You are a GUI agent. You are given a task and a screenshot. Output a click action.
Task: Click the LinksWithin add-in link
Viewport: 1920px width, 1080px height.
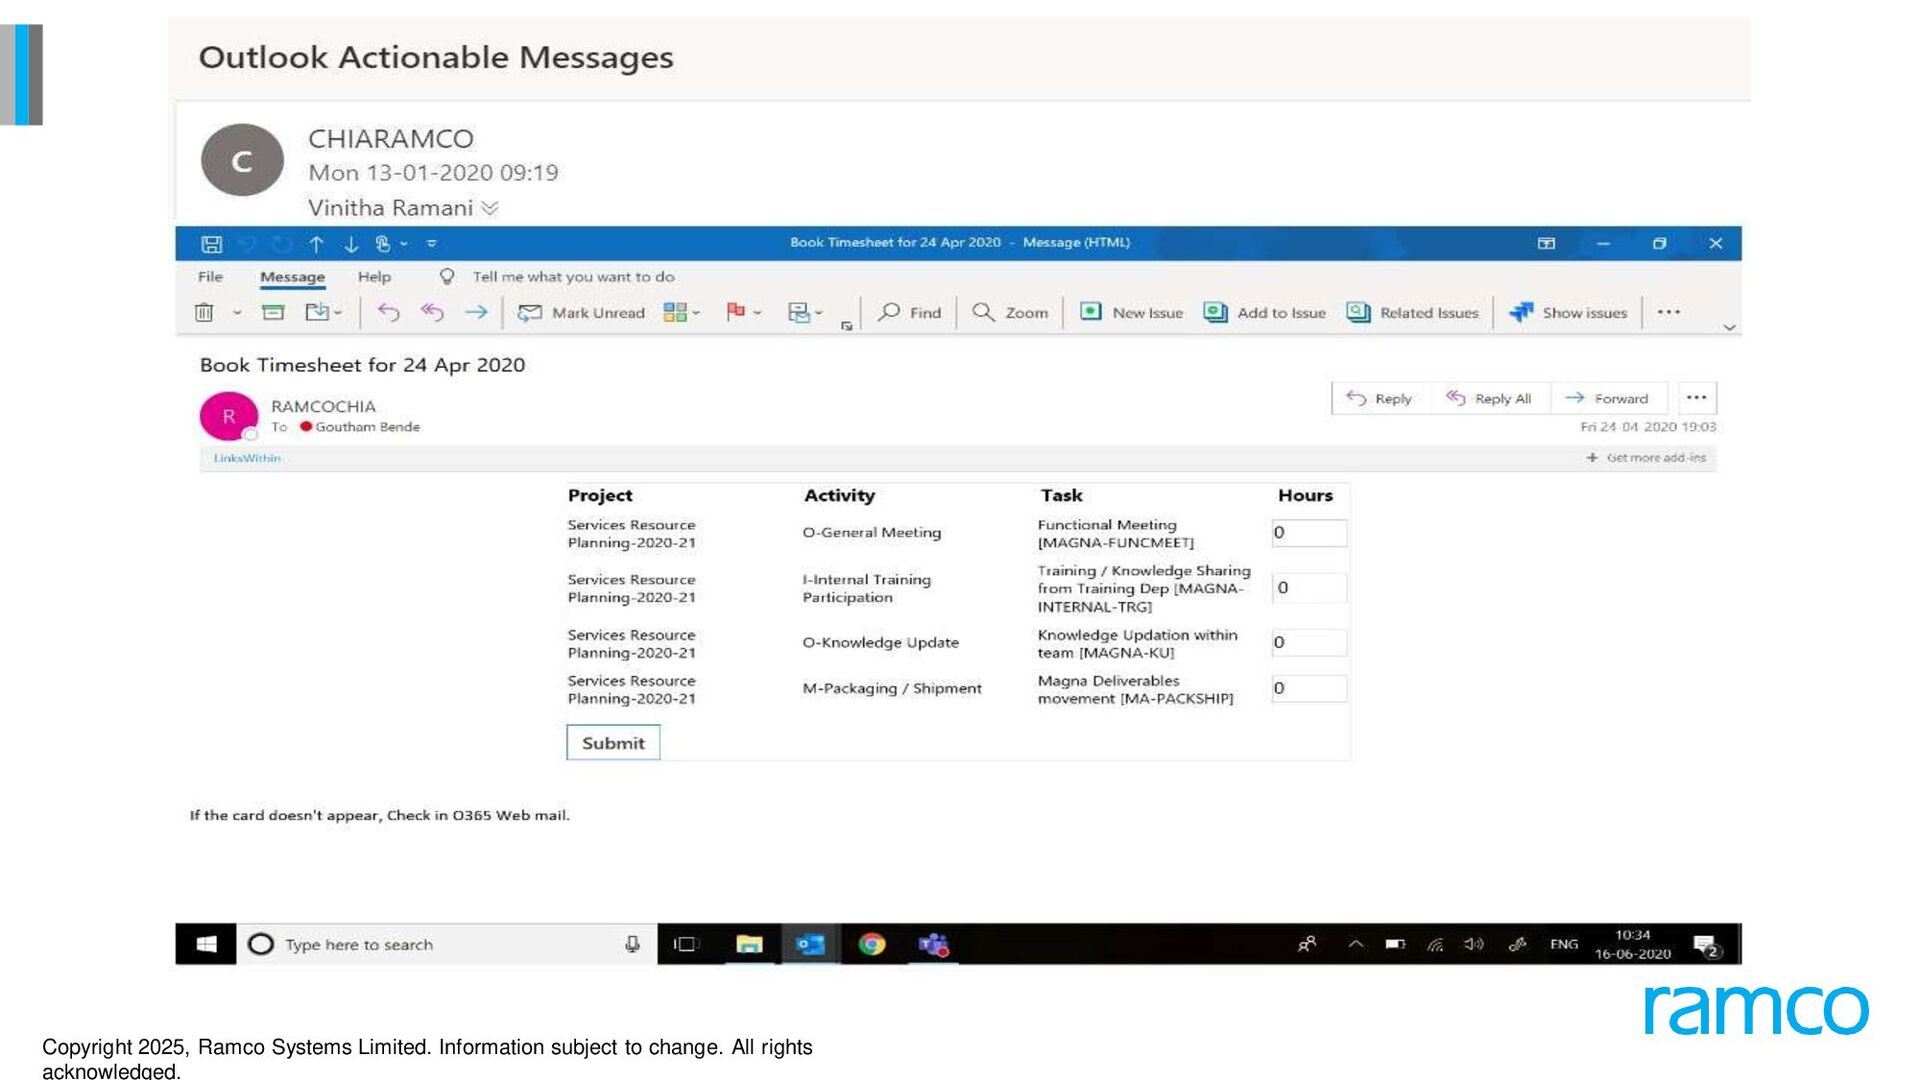(247, 458)
